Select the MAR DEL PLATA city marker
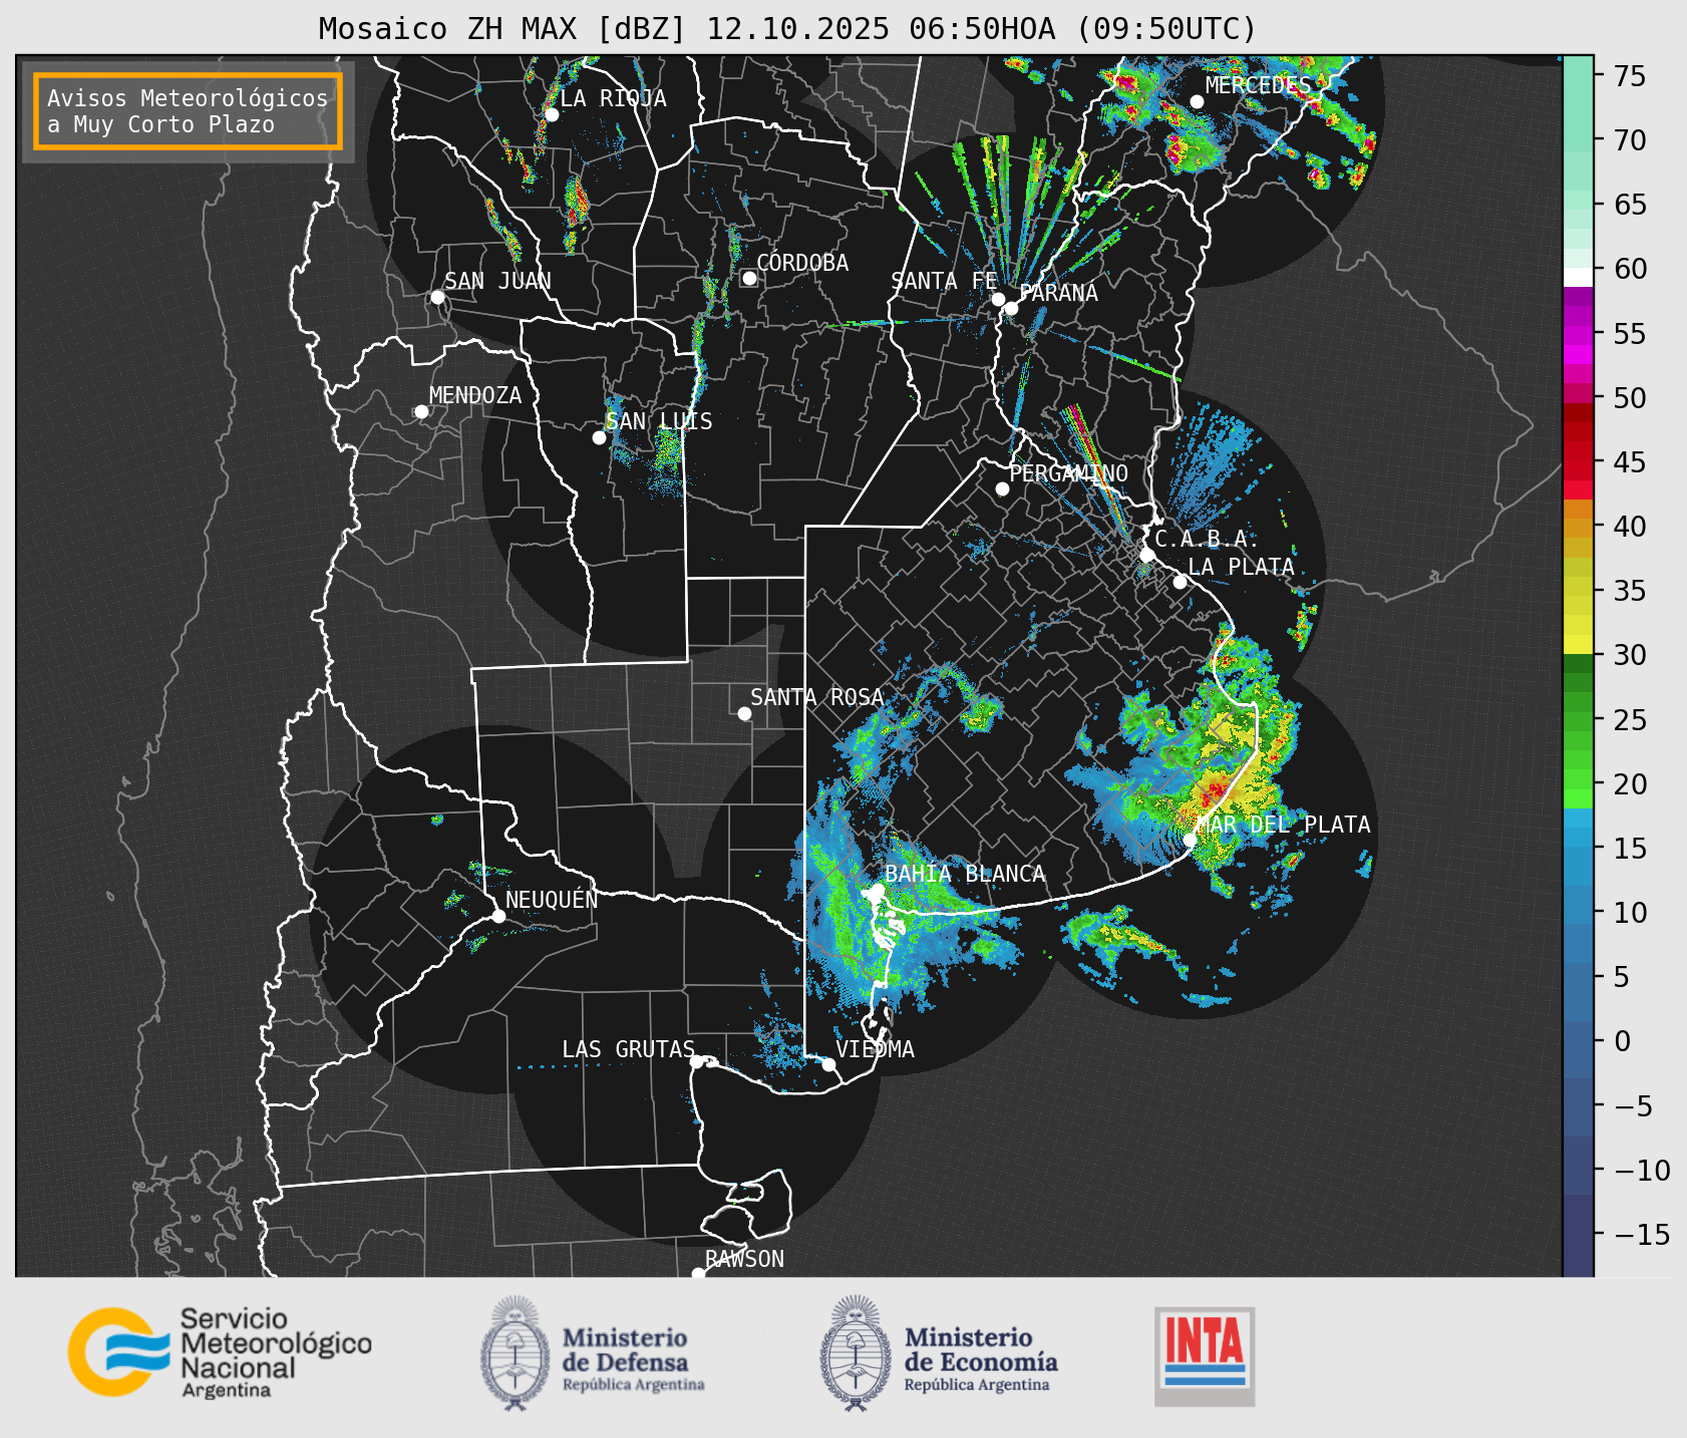This screenshot has width=1687, height=1438. [1190, 840]
